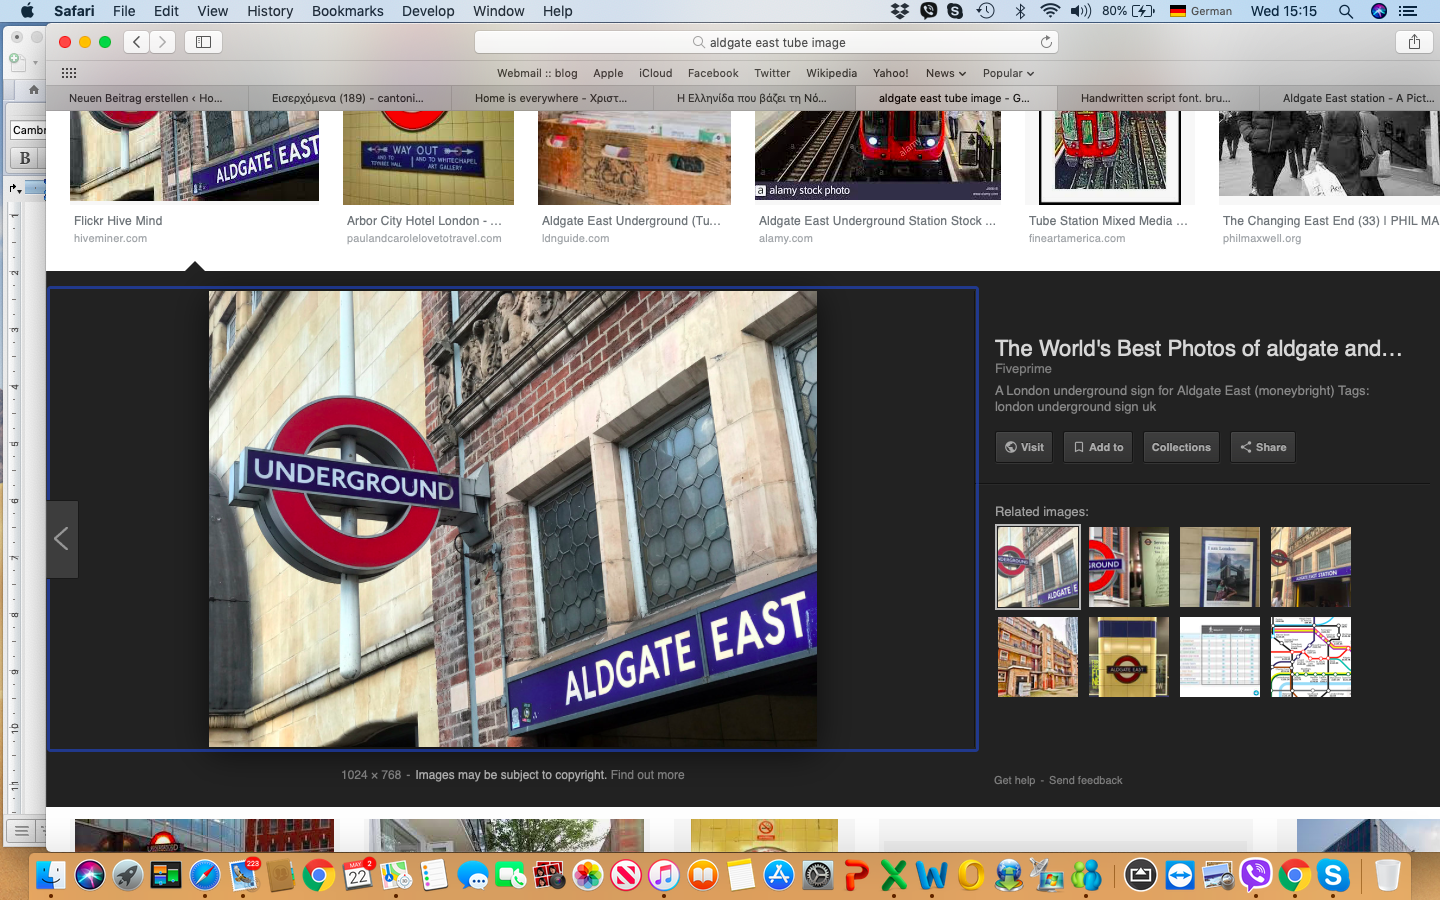Switch to Neuen Beitrag erstellen tab

pyautogui.click(x=146, y=98)
